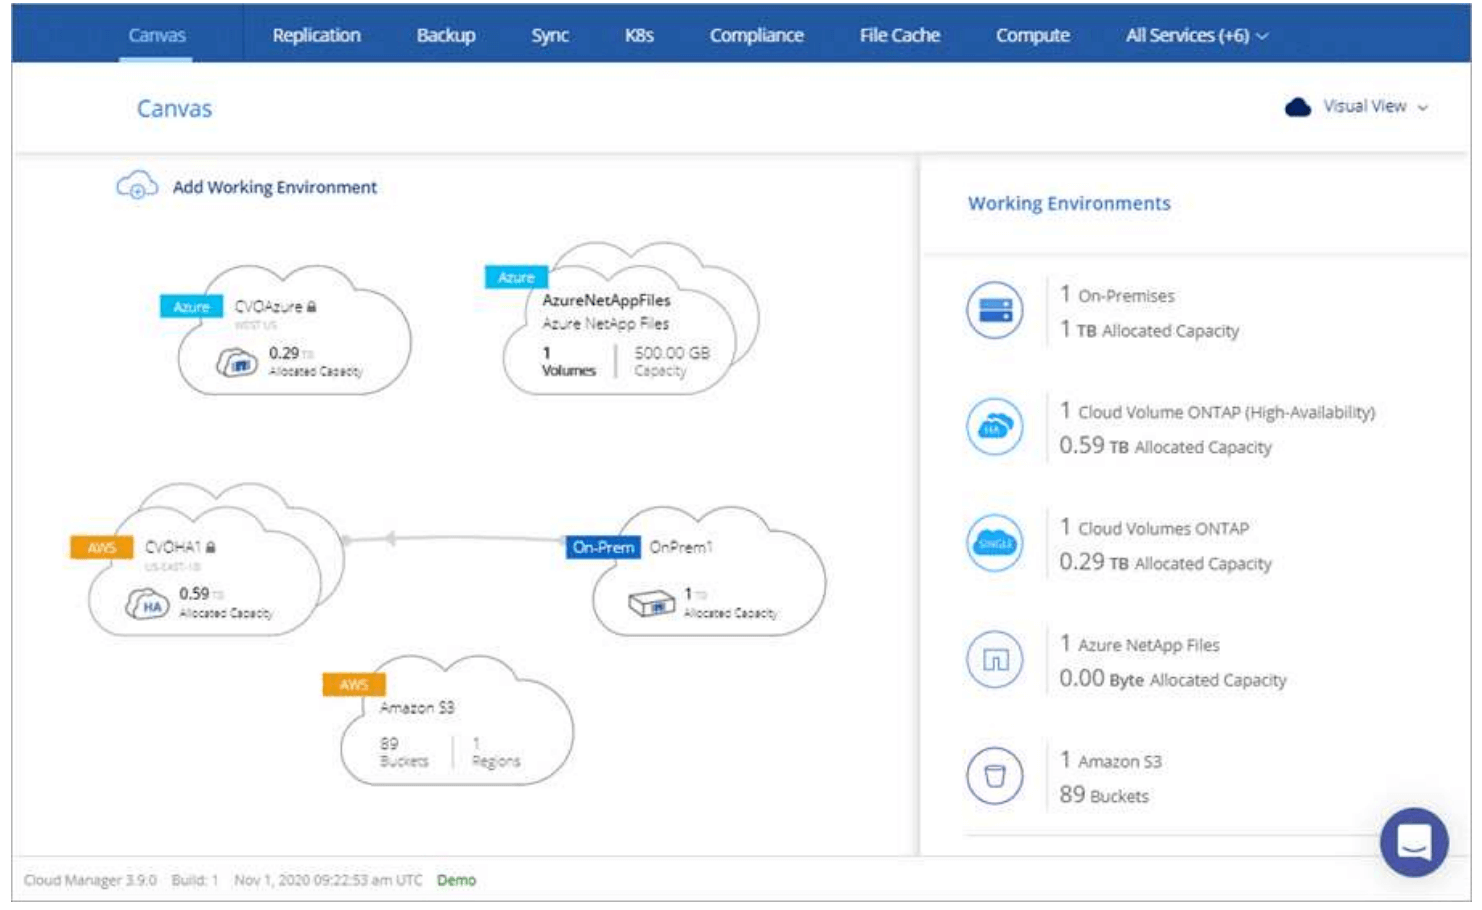Switch to the Compute tab
The image size is (1482, 910).
[x=1033, y=35]
